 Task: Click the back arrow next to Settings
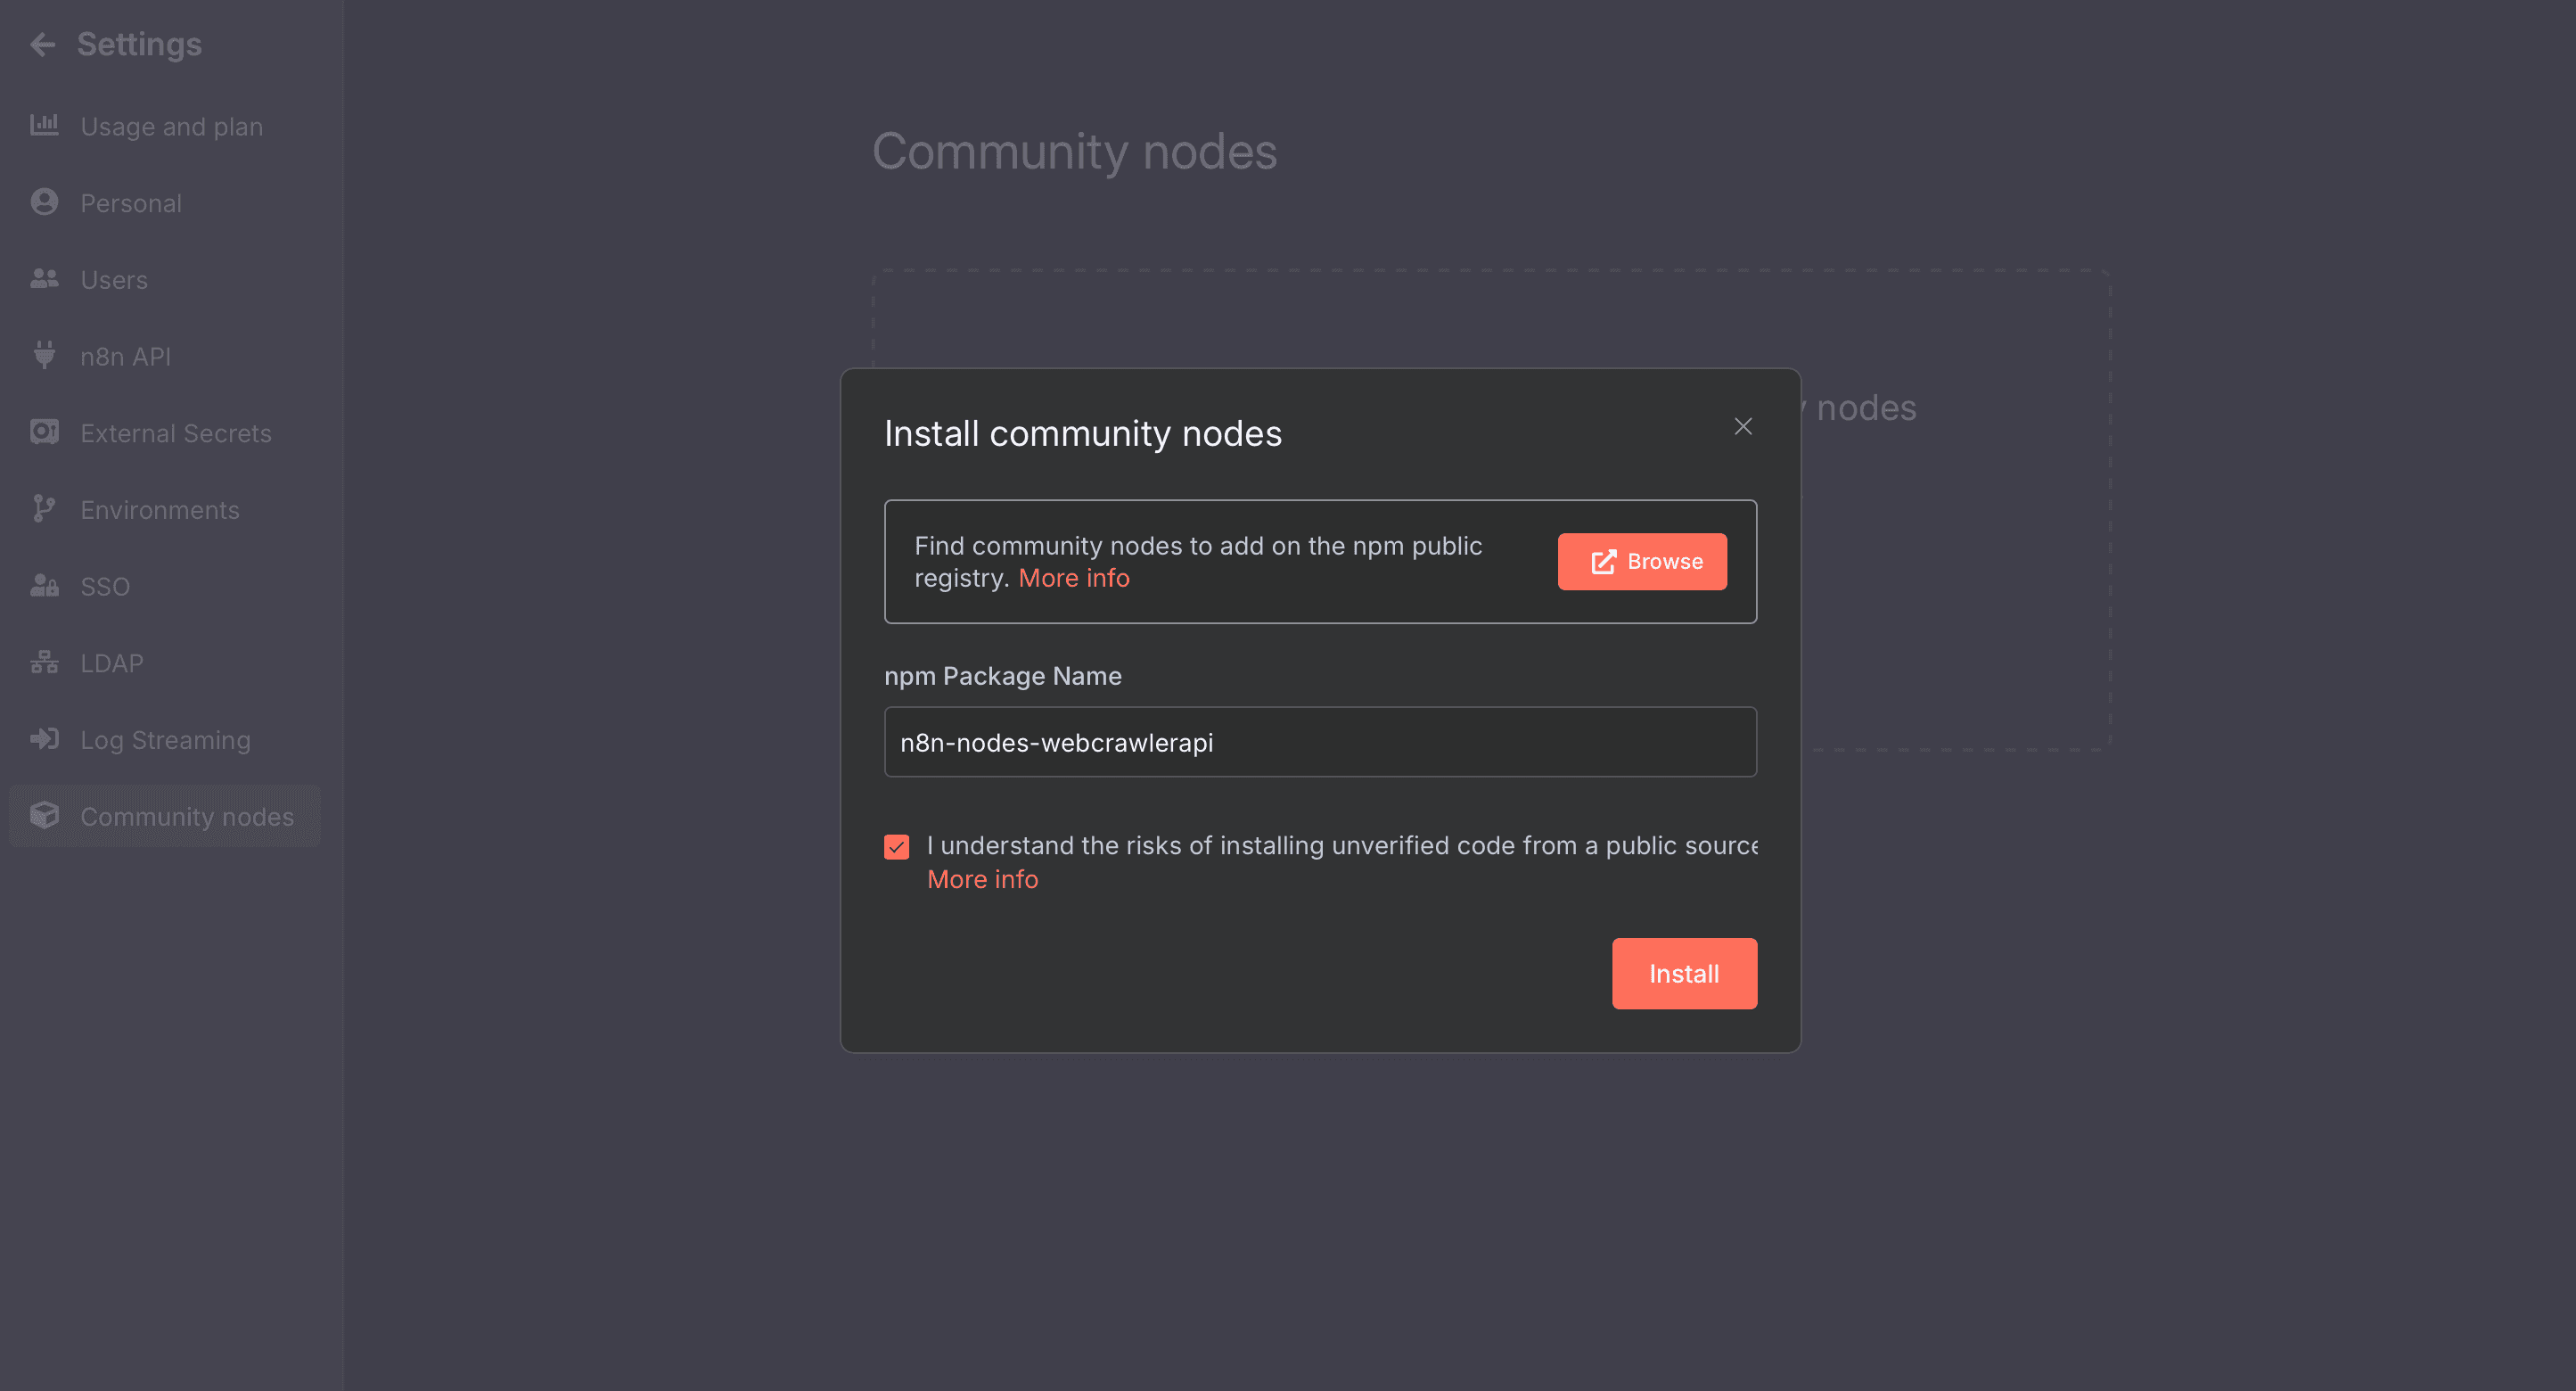click(x=43, y=44)
